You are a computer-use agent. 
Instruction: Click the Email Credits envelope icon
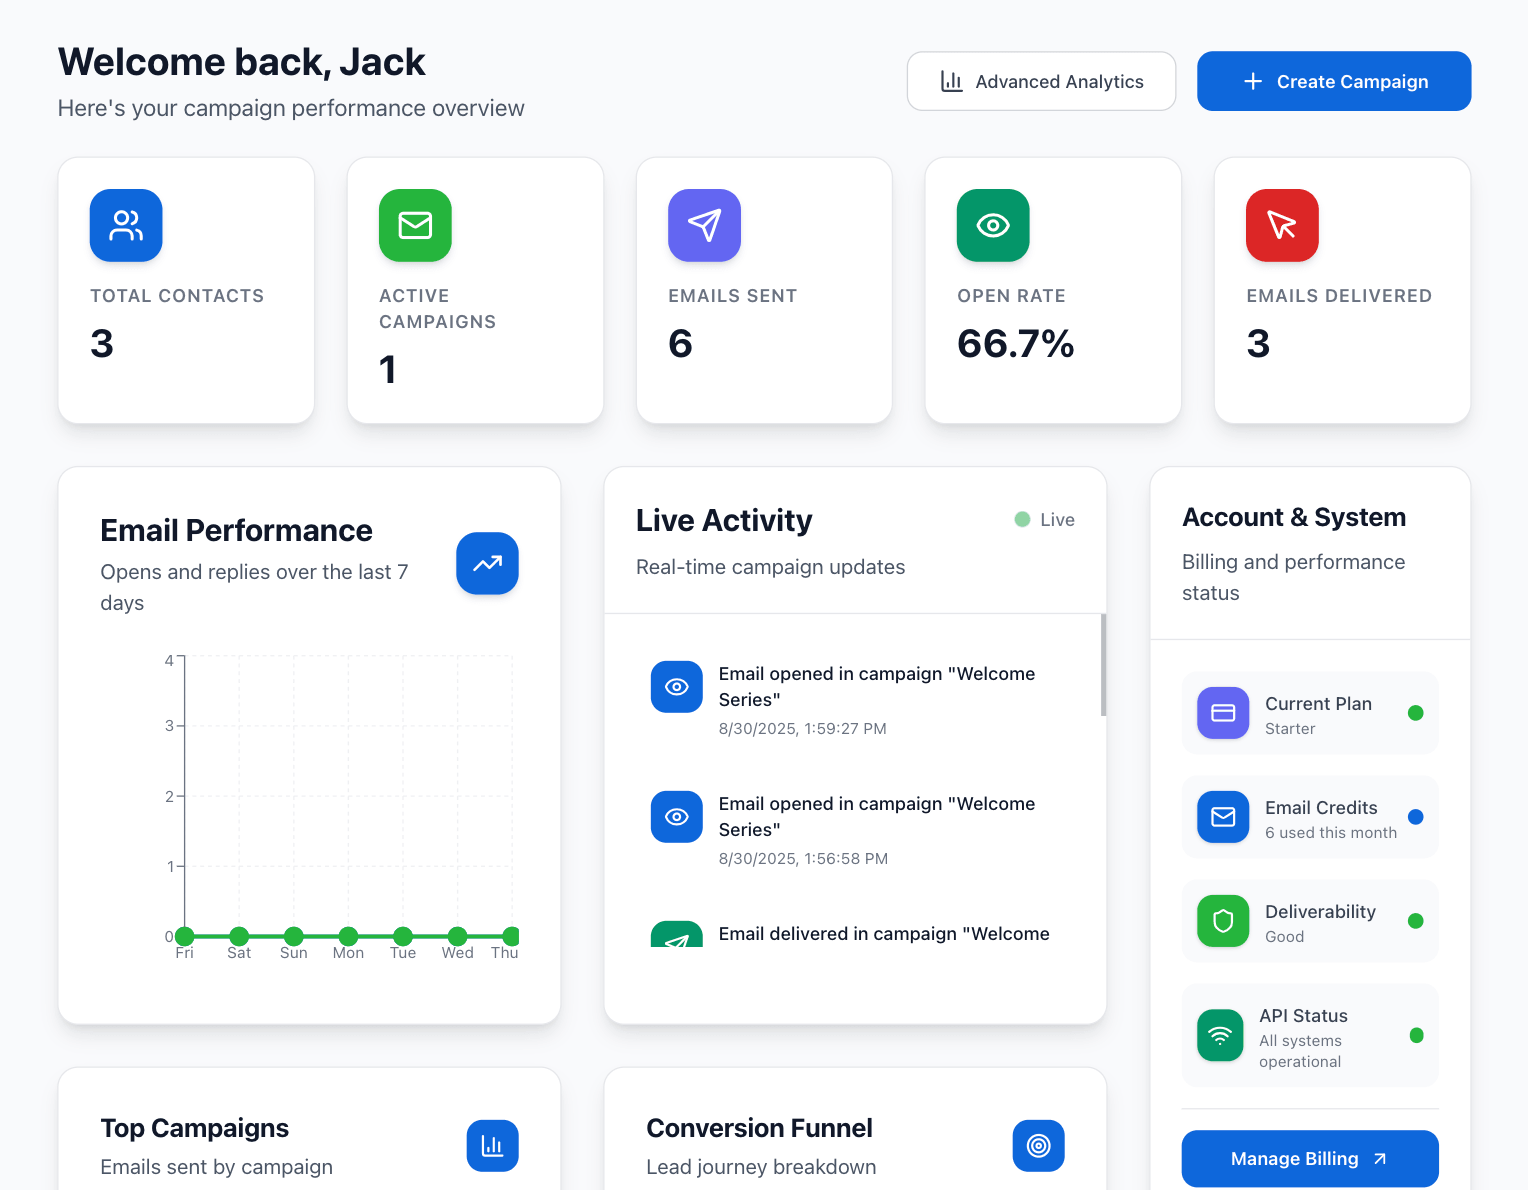point(1223,817)
